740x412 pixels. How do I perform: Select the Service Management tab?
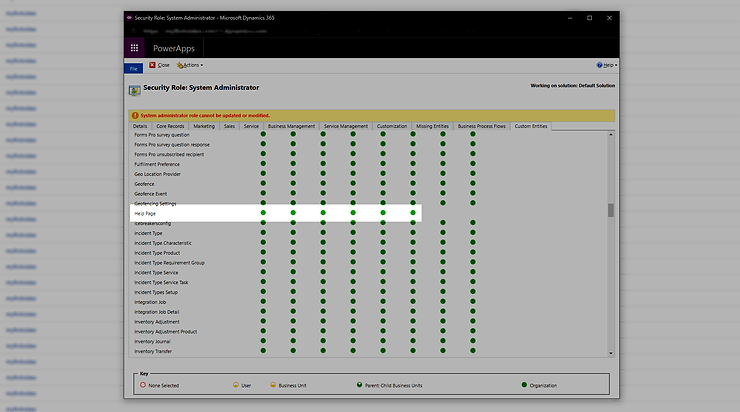point(345,126)
